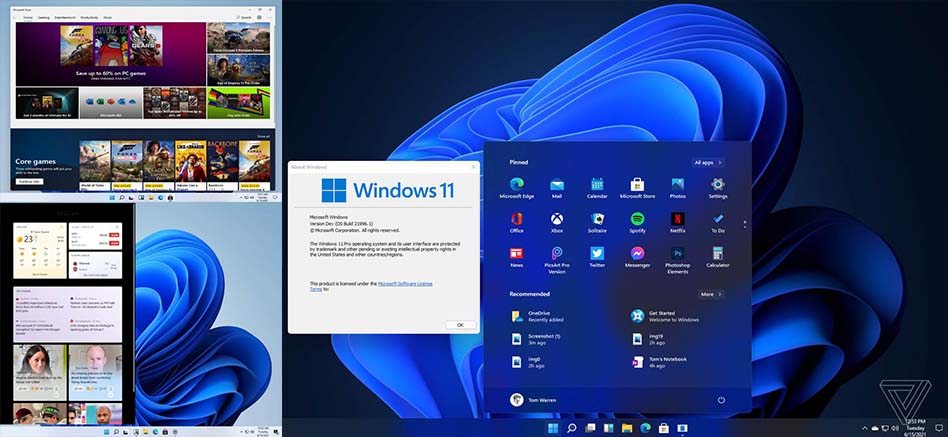Open Task View on the main dark taskbar
This screenshot has width=948, height=437.
[x=590, y=428]
